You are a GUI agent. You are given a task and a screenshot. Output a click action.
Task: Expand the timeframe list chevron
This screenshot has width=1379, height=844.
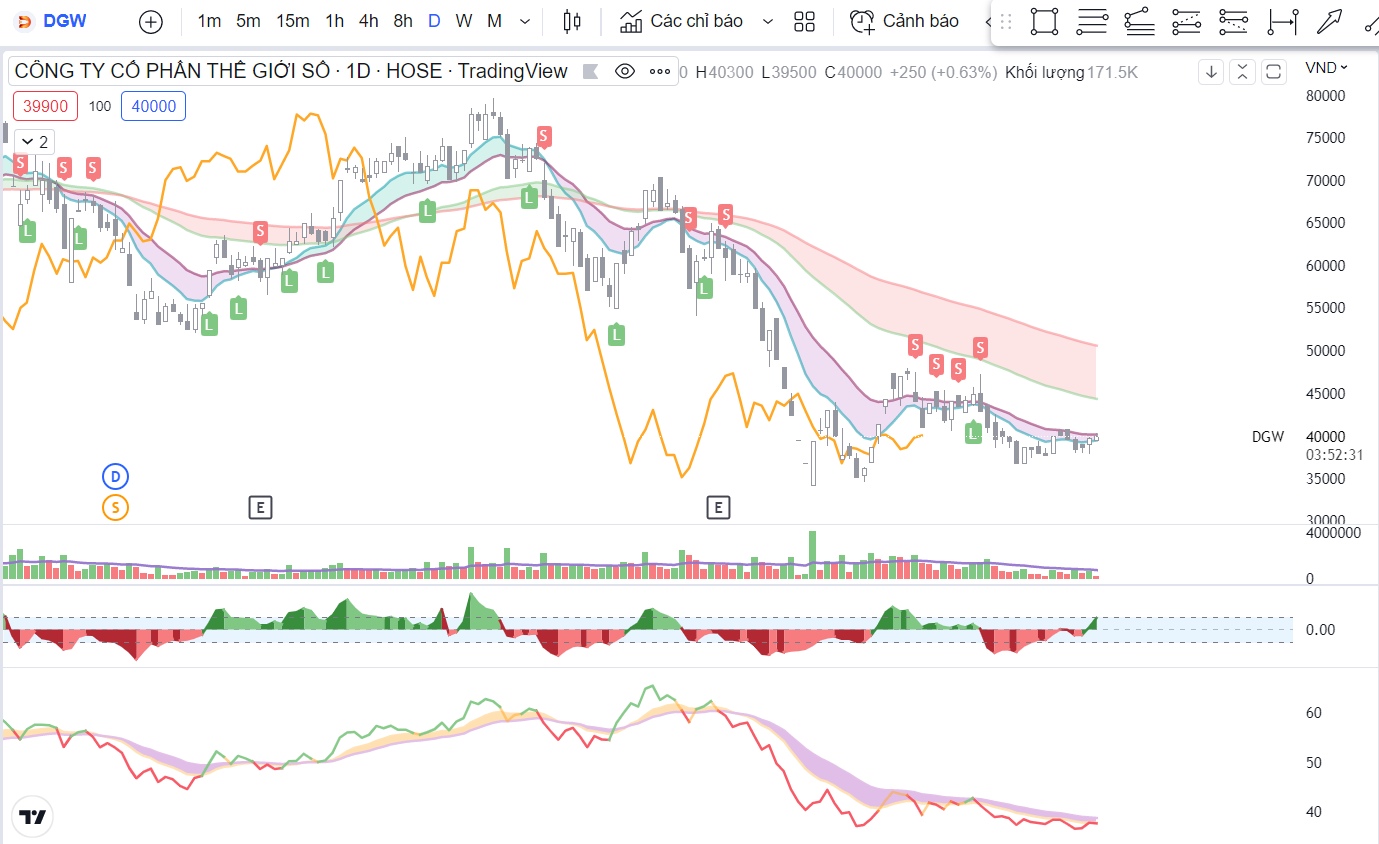pos(526,21)
